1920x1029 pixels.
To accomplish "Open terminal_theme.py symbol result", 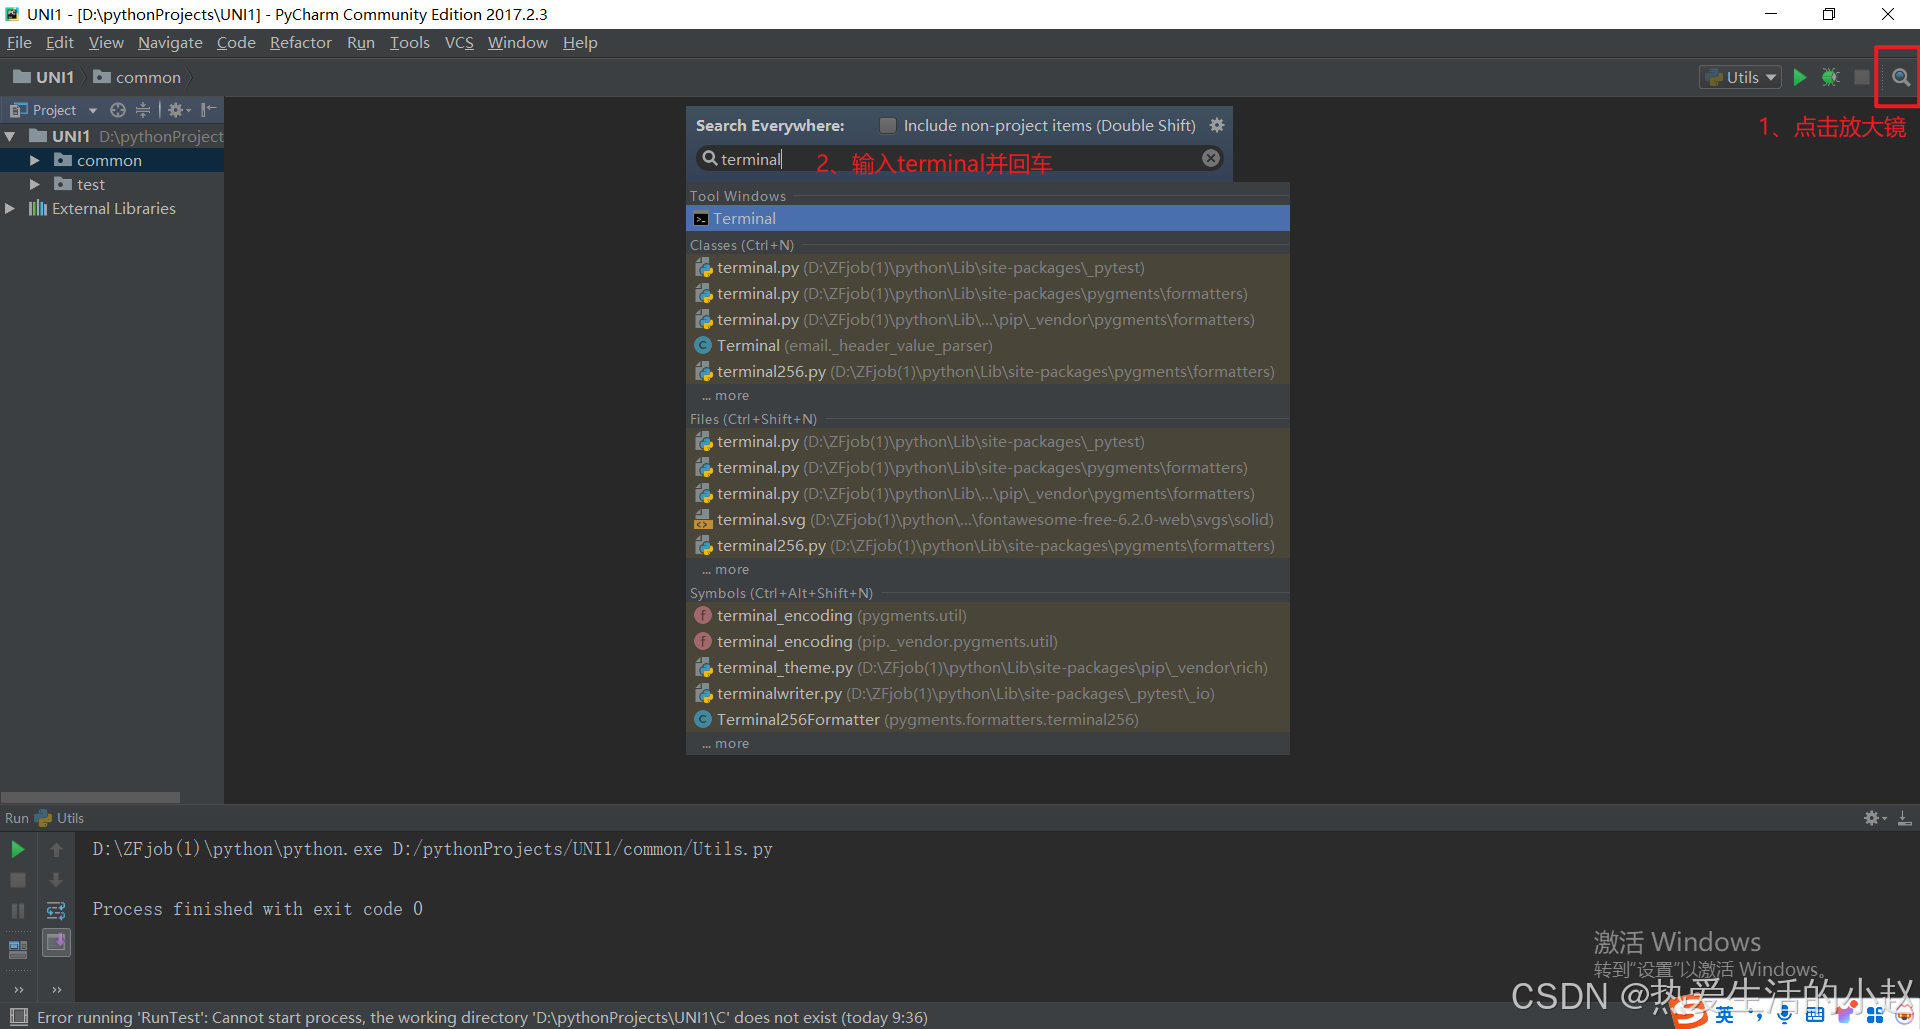I will coord(988,668).
